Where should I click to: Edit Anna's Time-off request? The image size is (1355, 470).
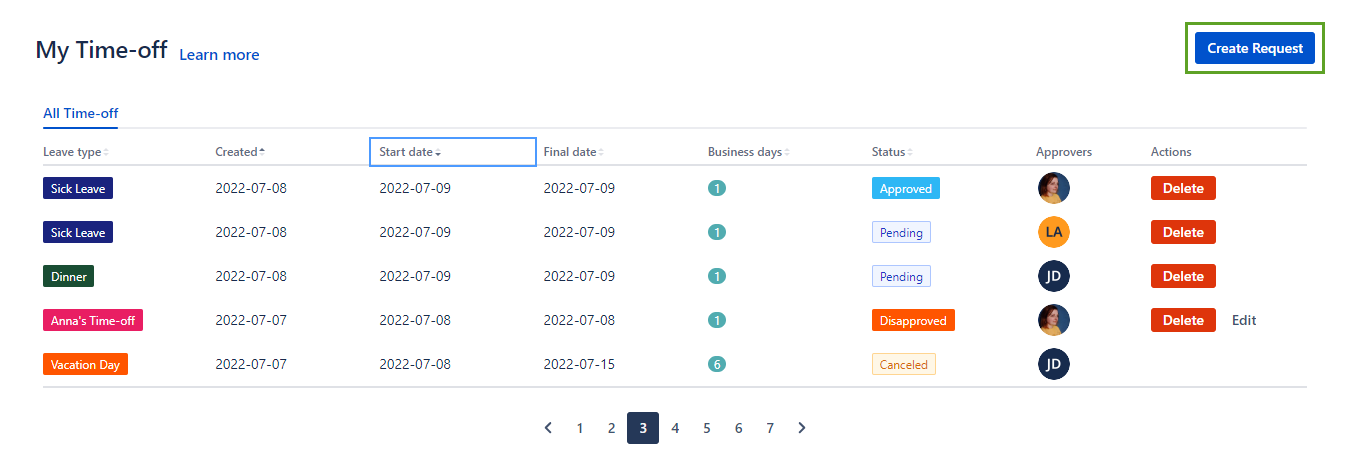point(1243,320)
